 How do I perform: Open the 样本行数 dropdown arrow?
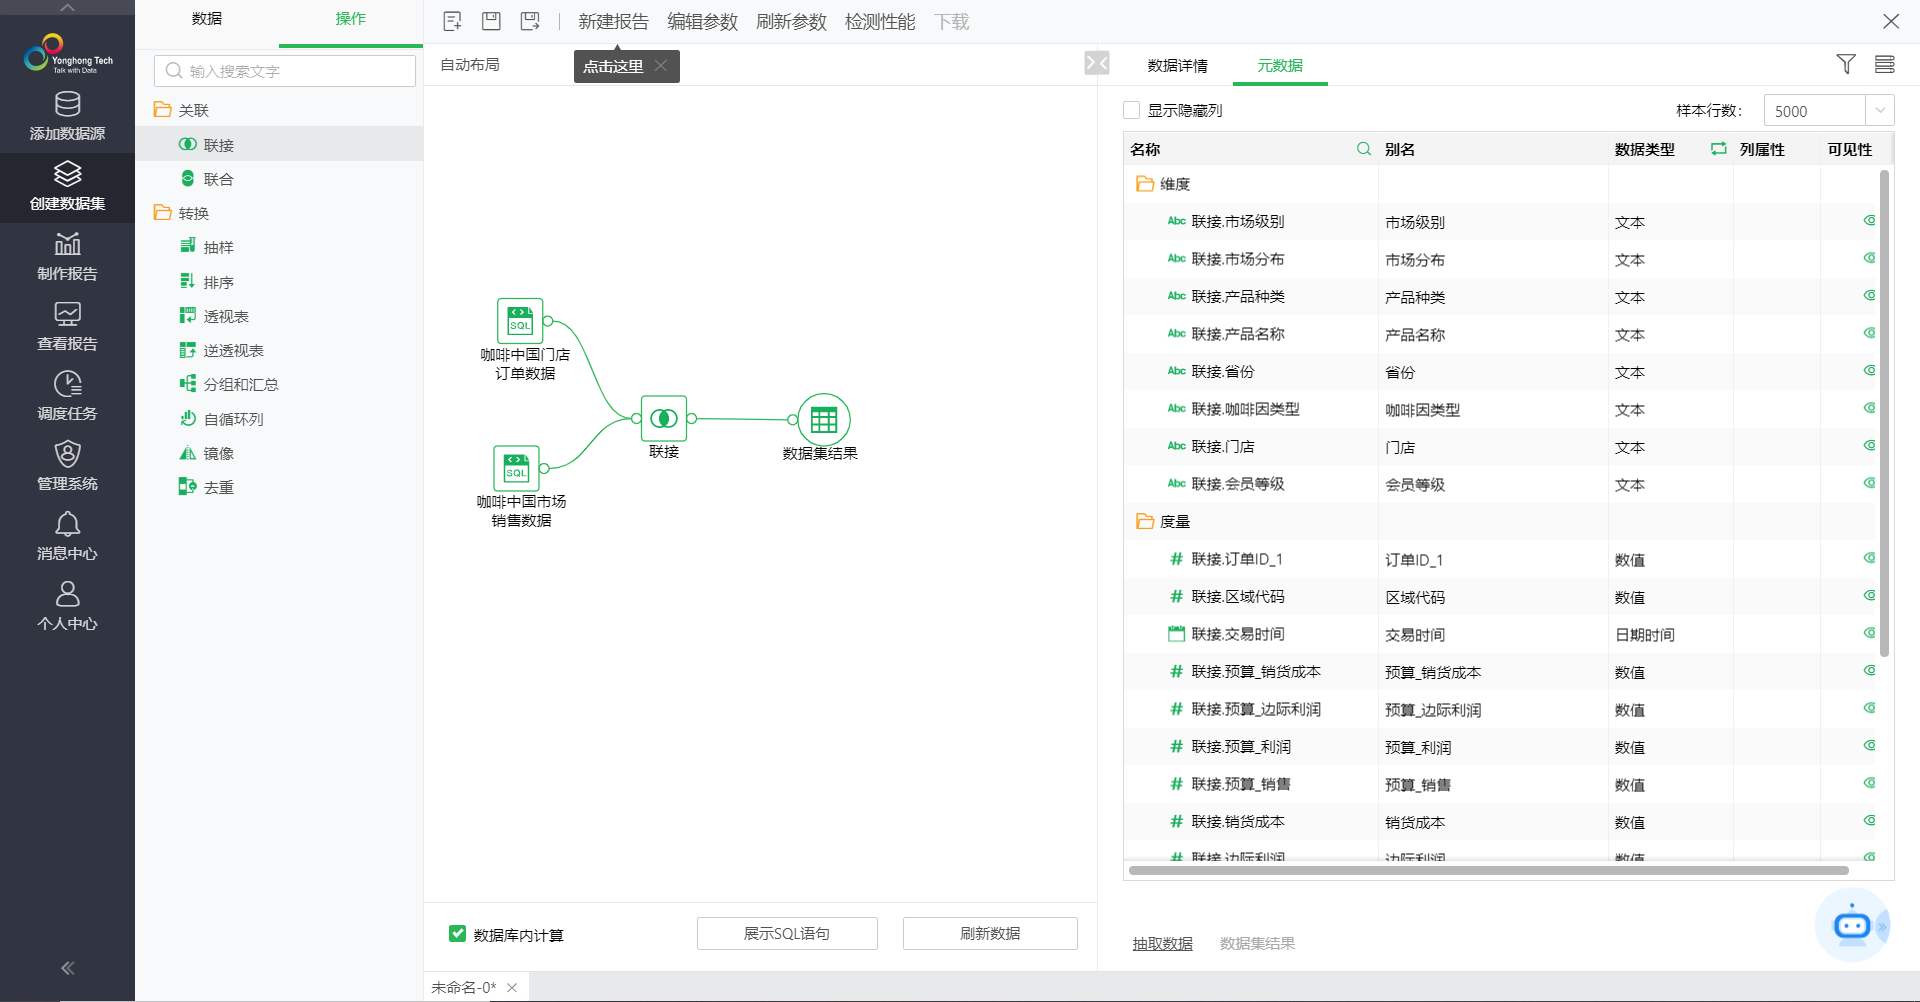(1879, 110)
